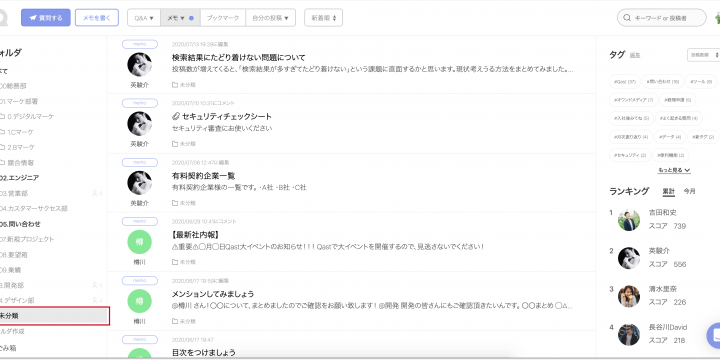
Task: Switch to the ブックマーク tab
Action: coord(223,17)
